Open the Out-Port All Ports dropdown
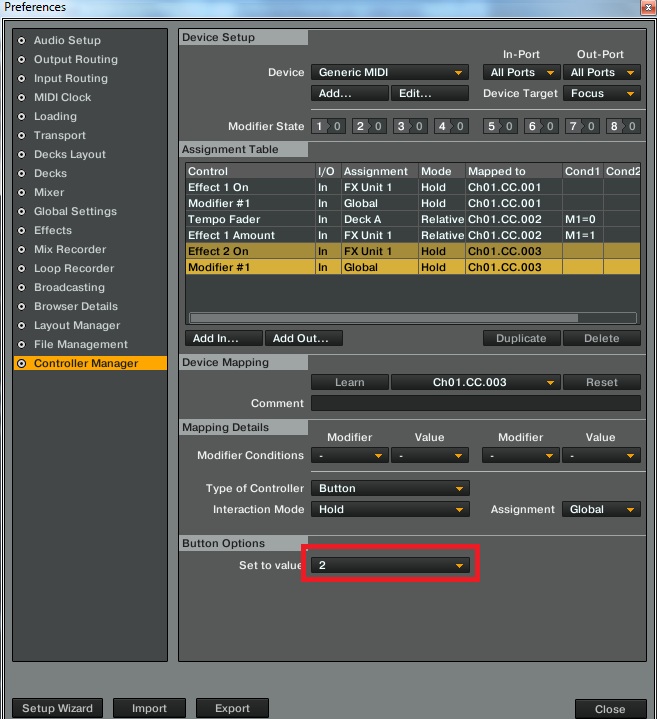 point(602,72)
